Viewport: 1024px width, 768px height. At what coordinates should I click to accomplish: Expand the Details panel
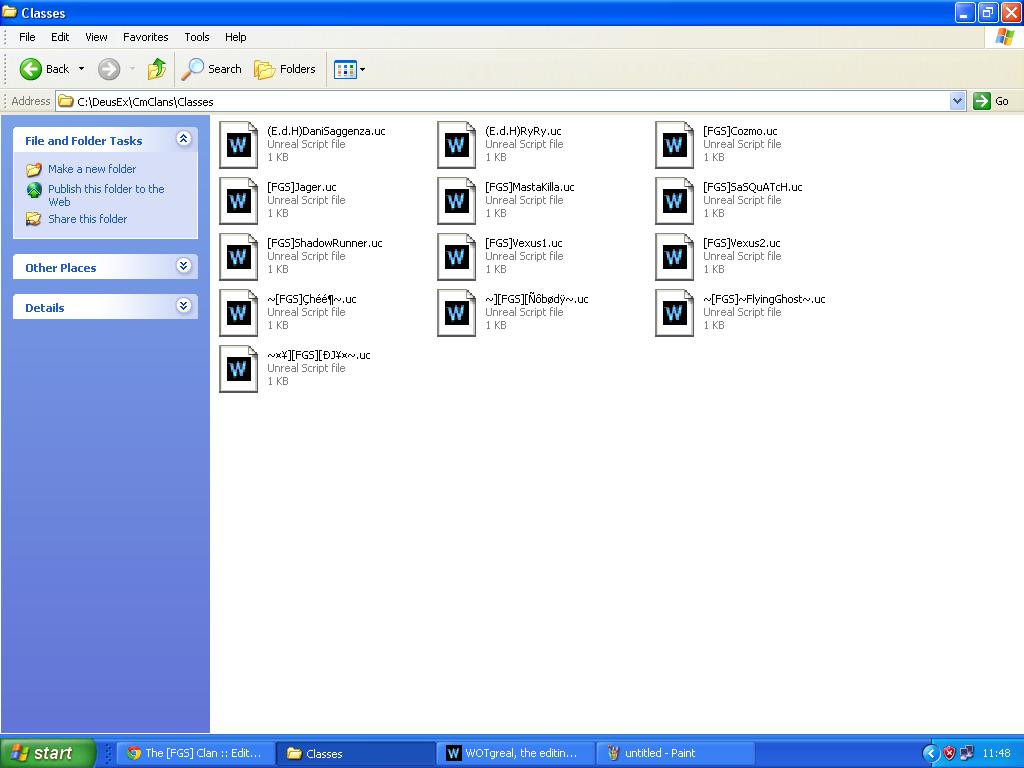click(x=183, y=306)
